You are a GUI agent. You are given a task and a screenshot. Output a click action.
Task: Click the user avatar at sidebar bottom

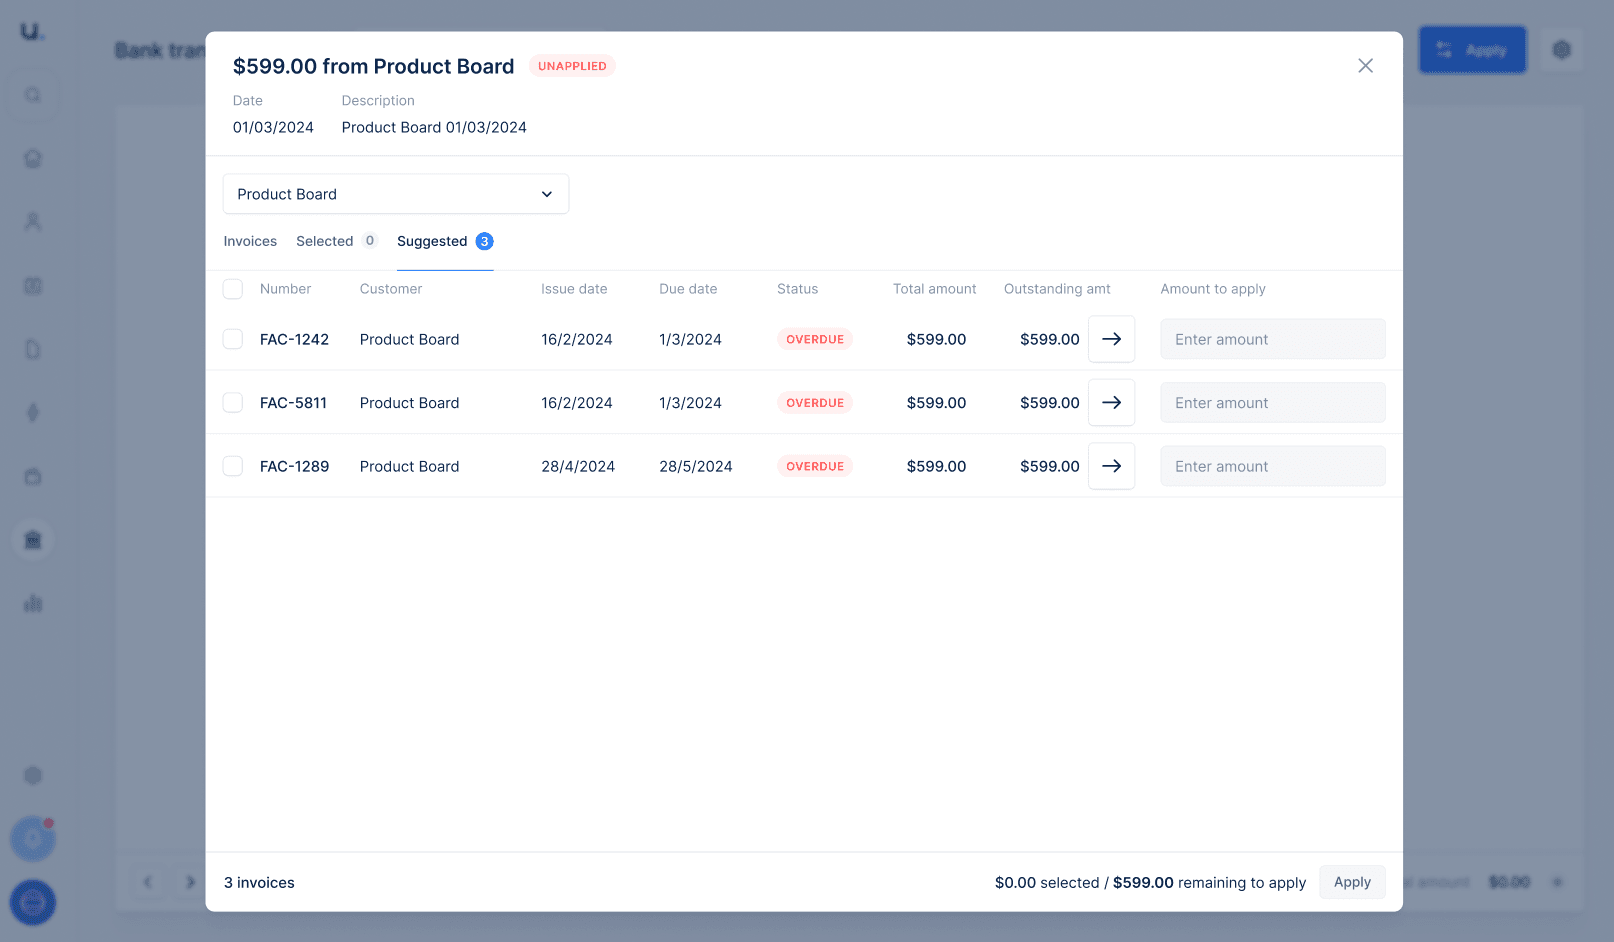(33, 903)
